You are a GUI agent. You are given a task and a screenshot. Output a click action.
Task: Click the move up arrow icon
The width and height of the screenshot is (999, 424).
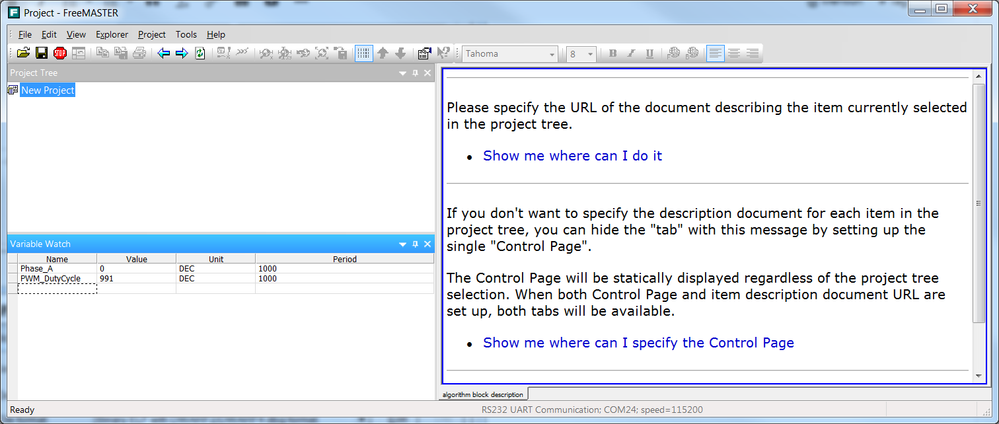(x=382, y=54)
